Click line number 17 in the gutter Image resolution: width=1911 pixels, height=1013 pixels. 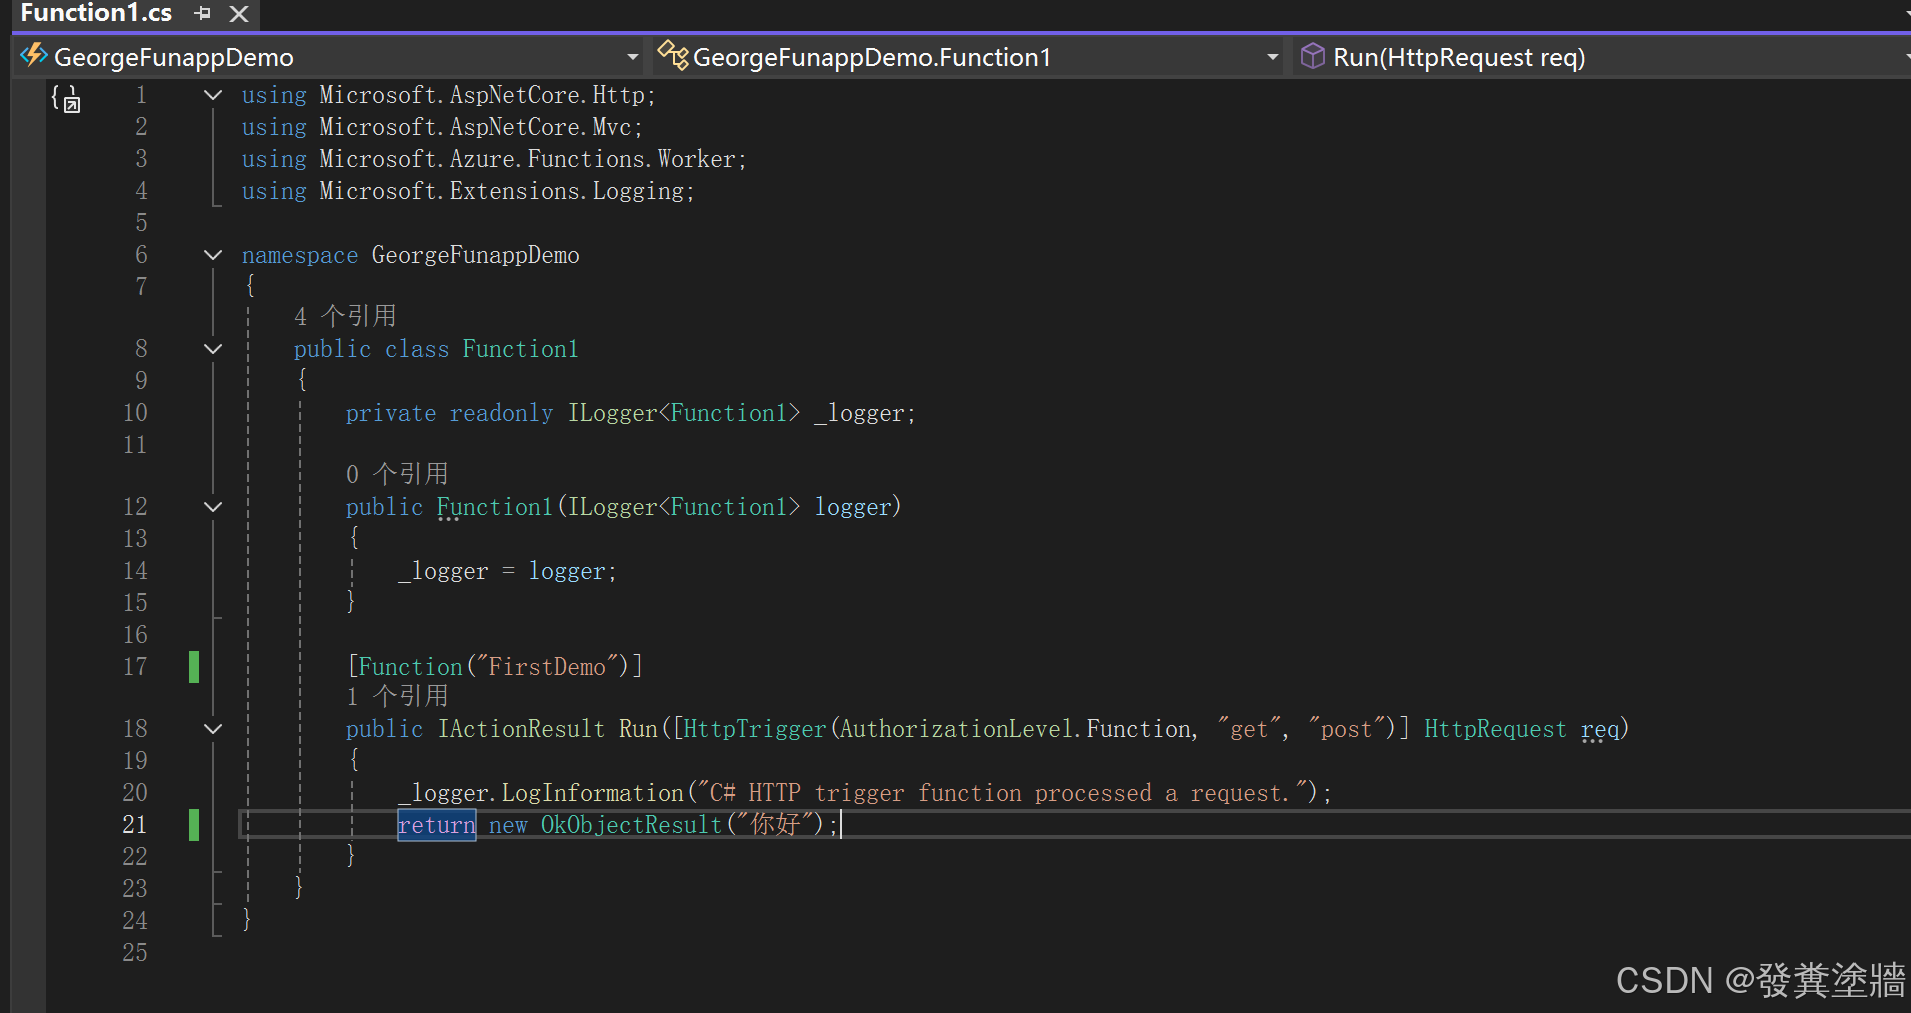coord(135,667)
